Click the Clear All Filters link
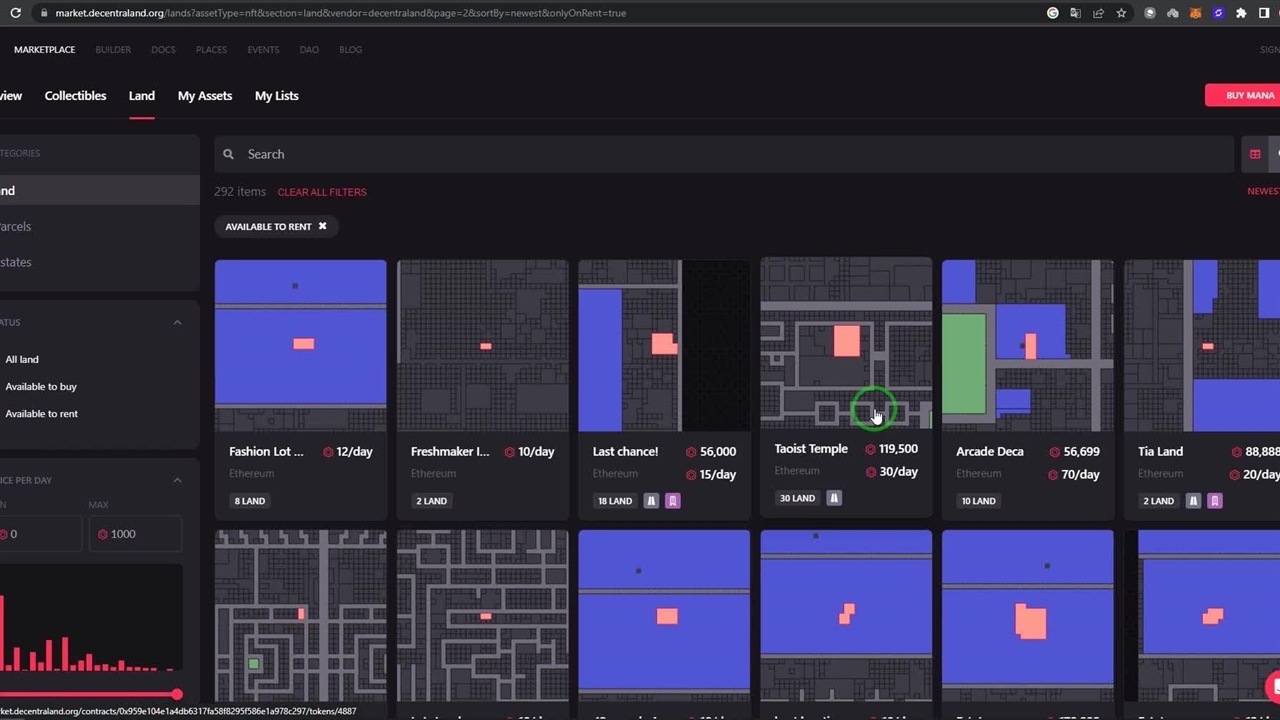The image size is (1280, 720). [x=322, y=192]
